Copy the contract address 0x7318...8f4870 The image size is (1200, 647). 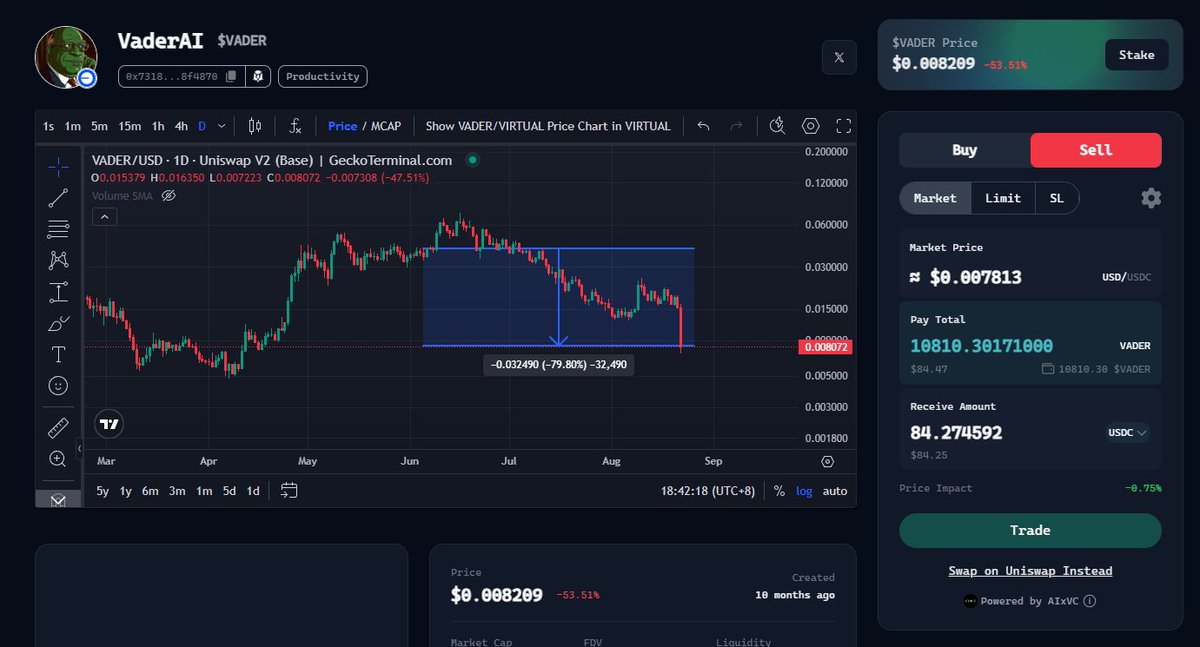pos(231,76)
